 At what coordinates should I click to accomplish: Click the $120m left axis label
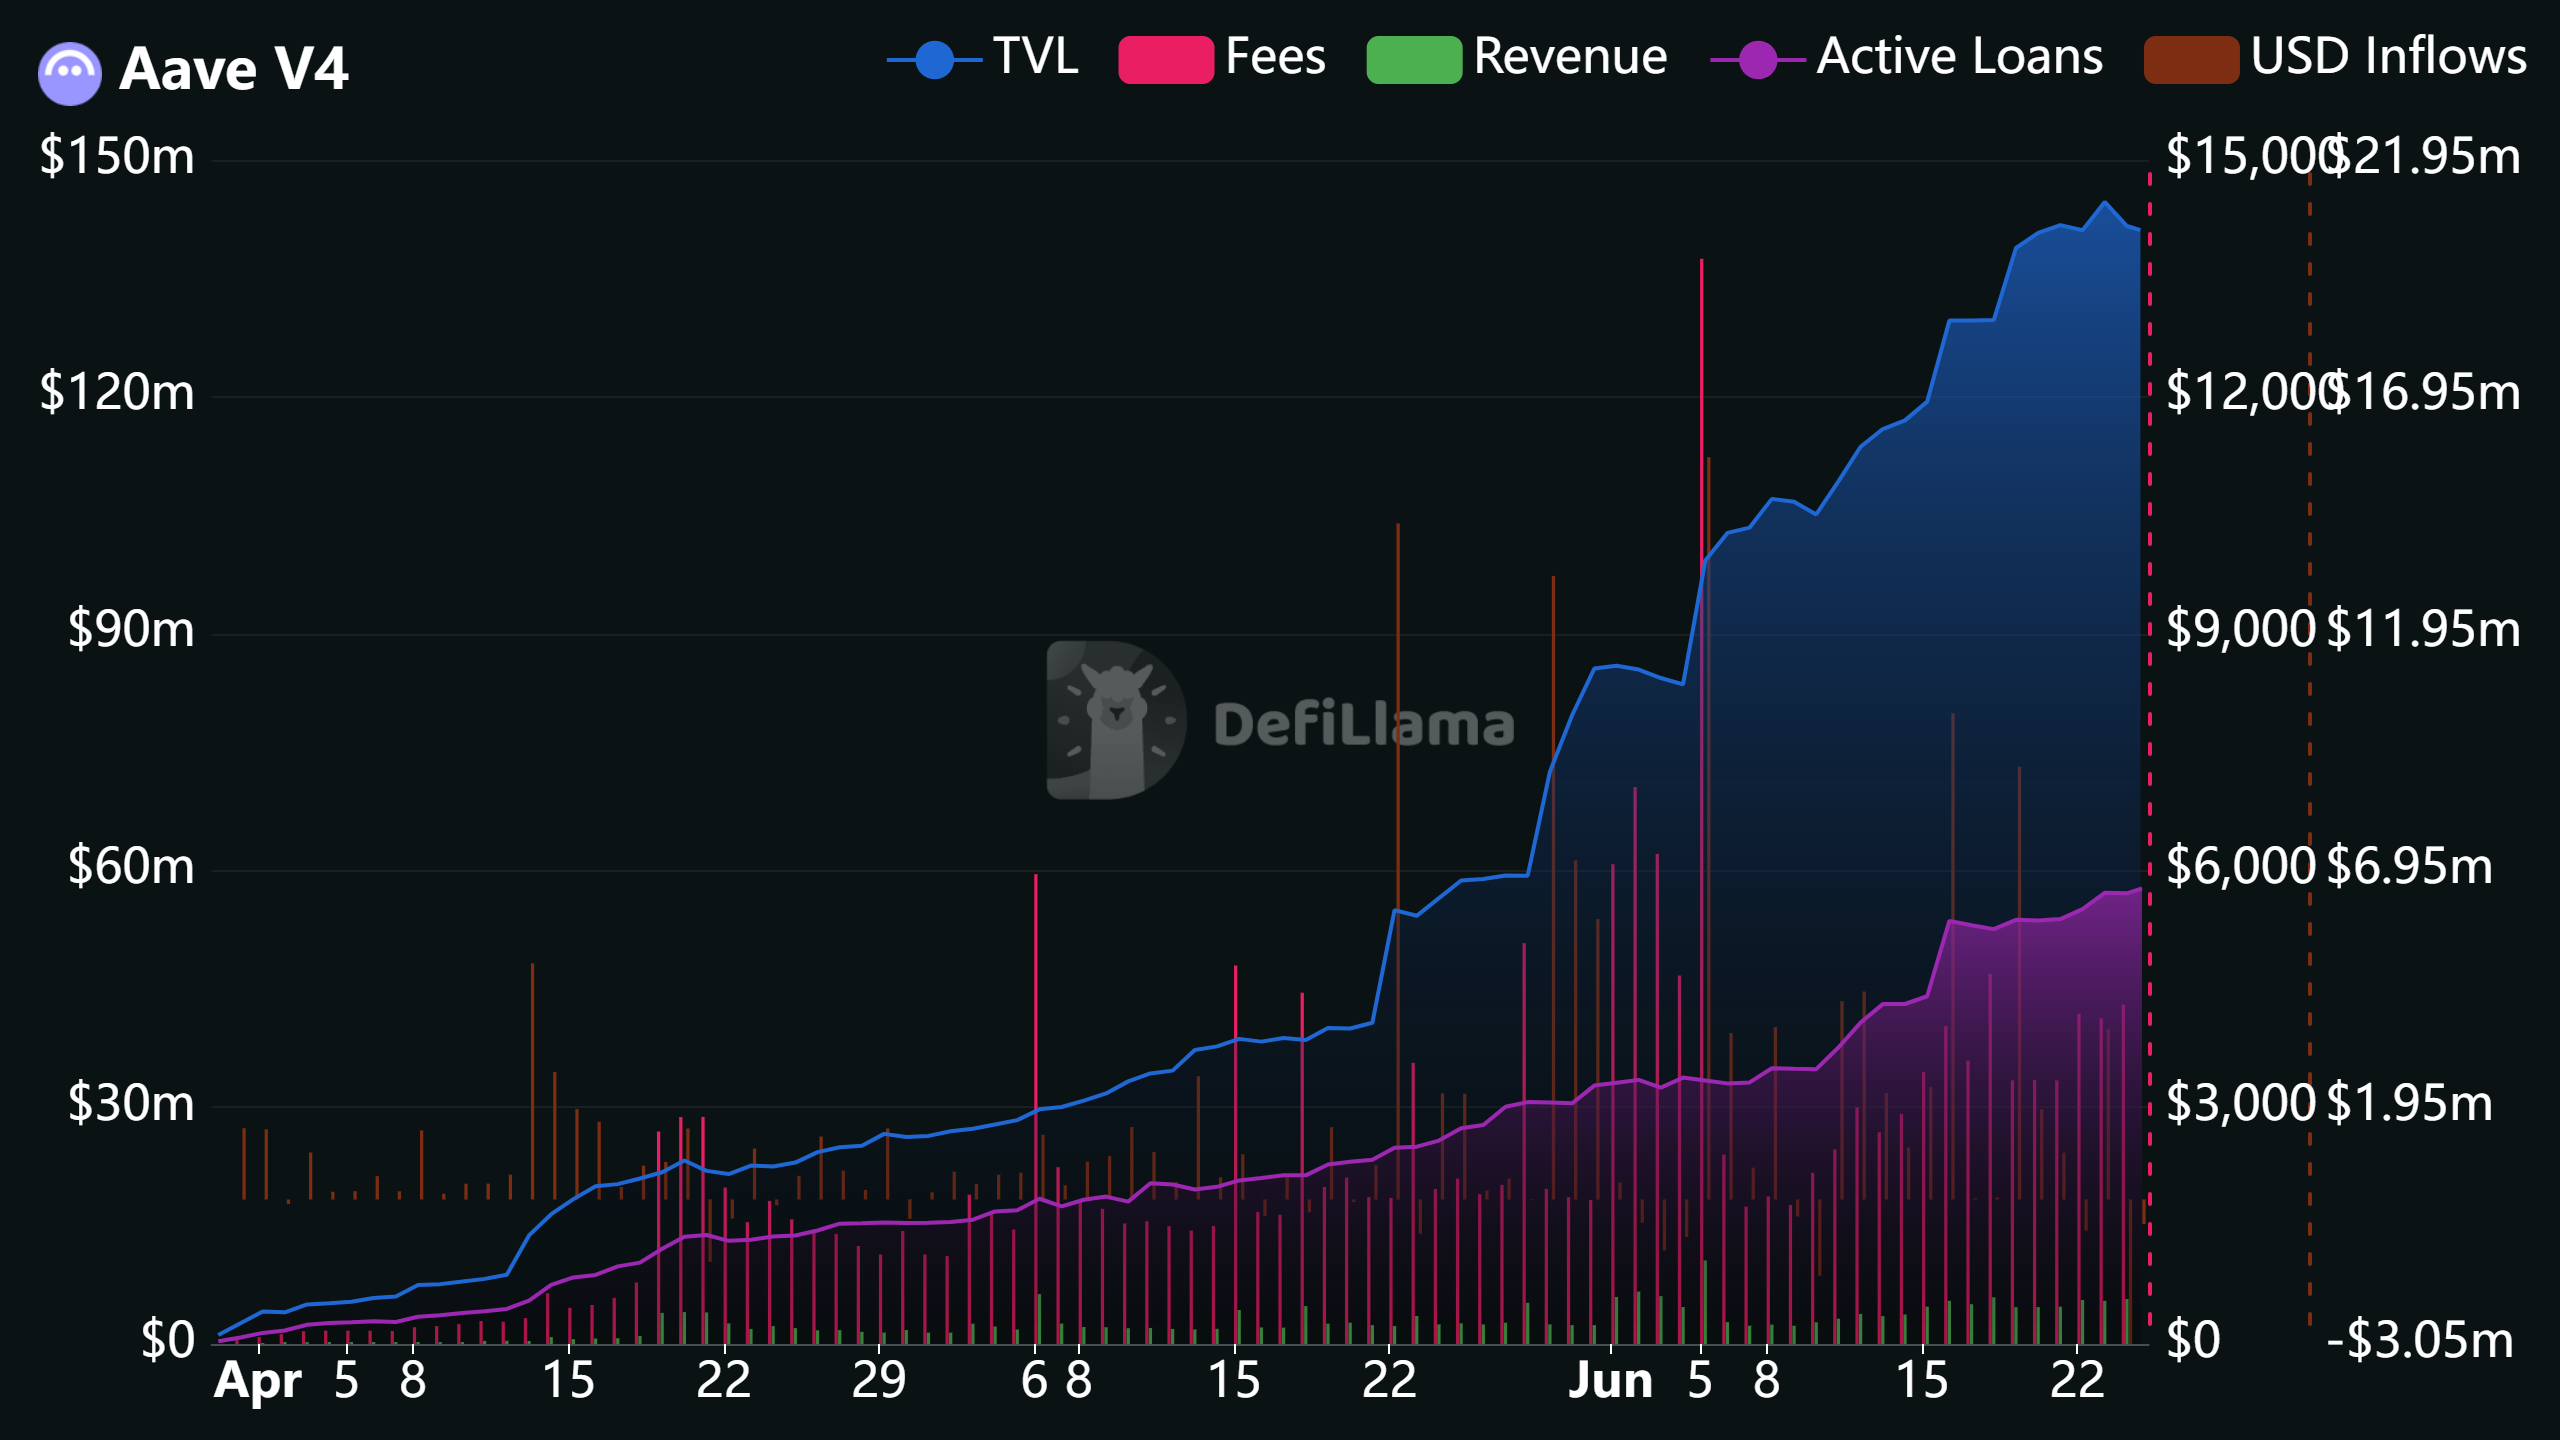(x=117, y=392)
